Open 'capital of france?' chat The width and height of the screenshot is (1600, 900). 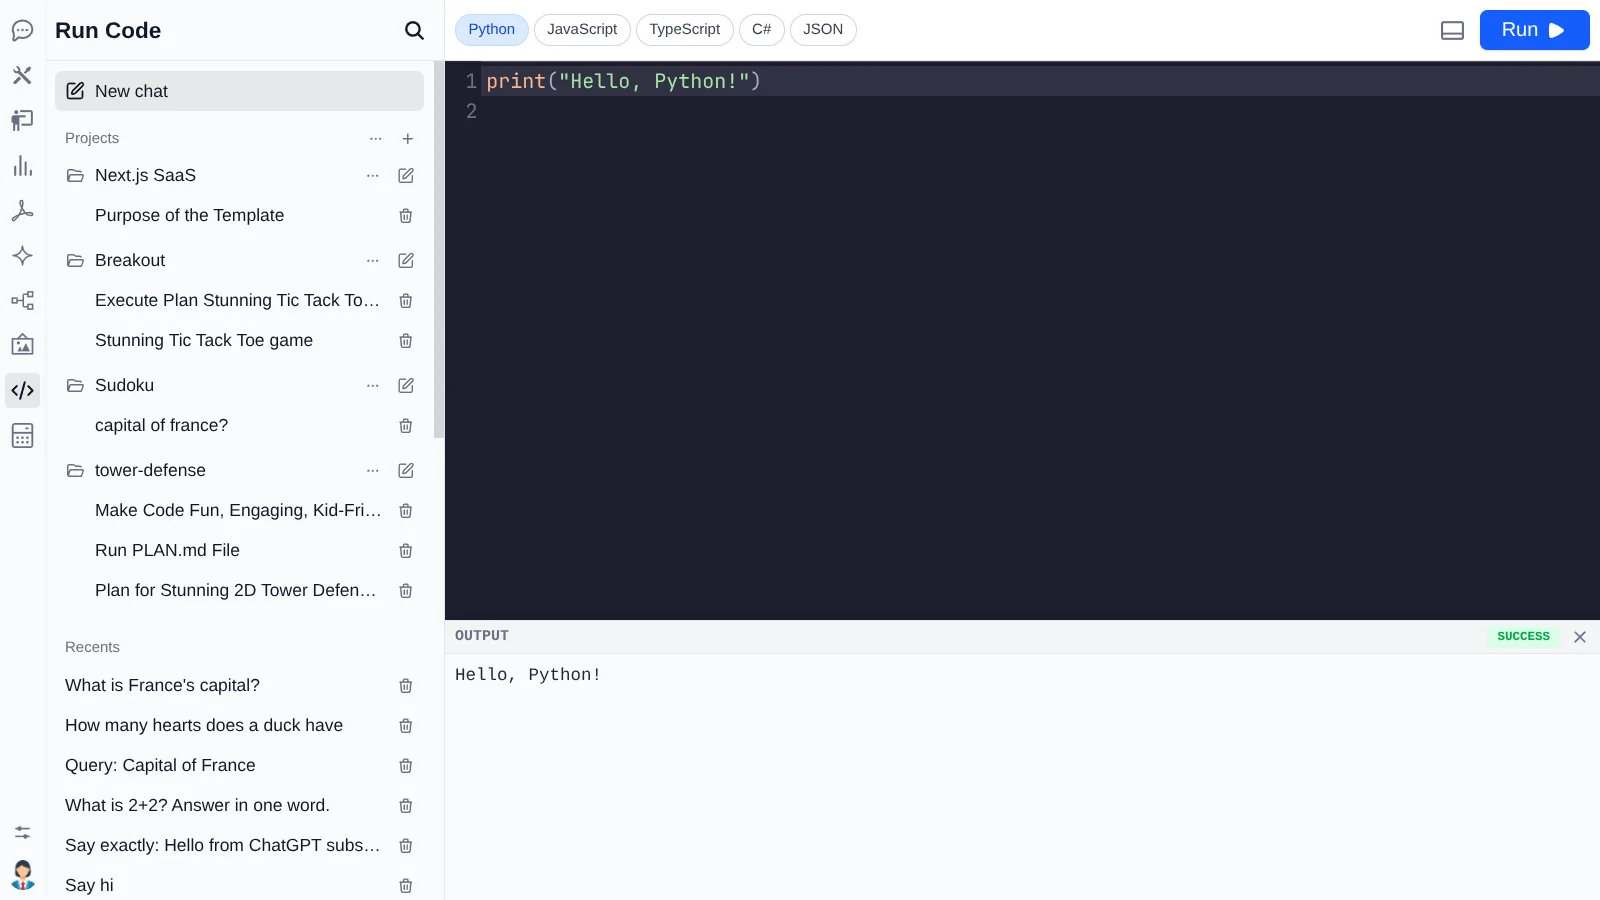[162, 426]
